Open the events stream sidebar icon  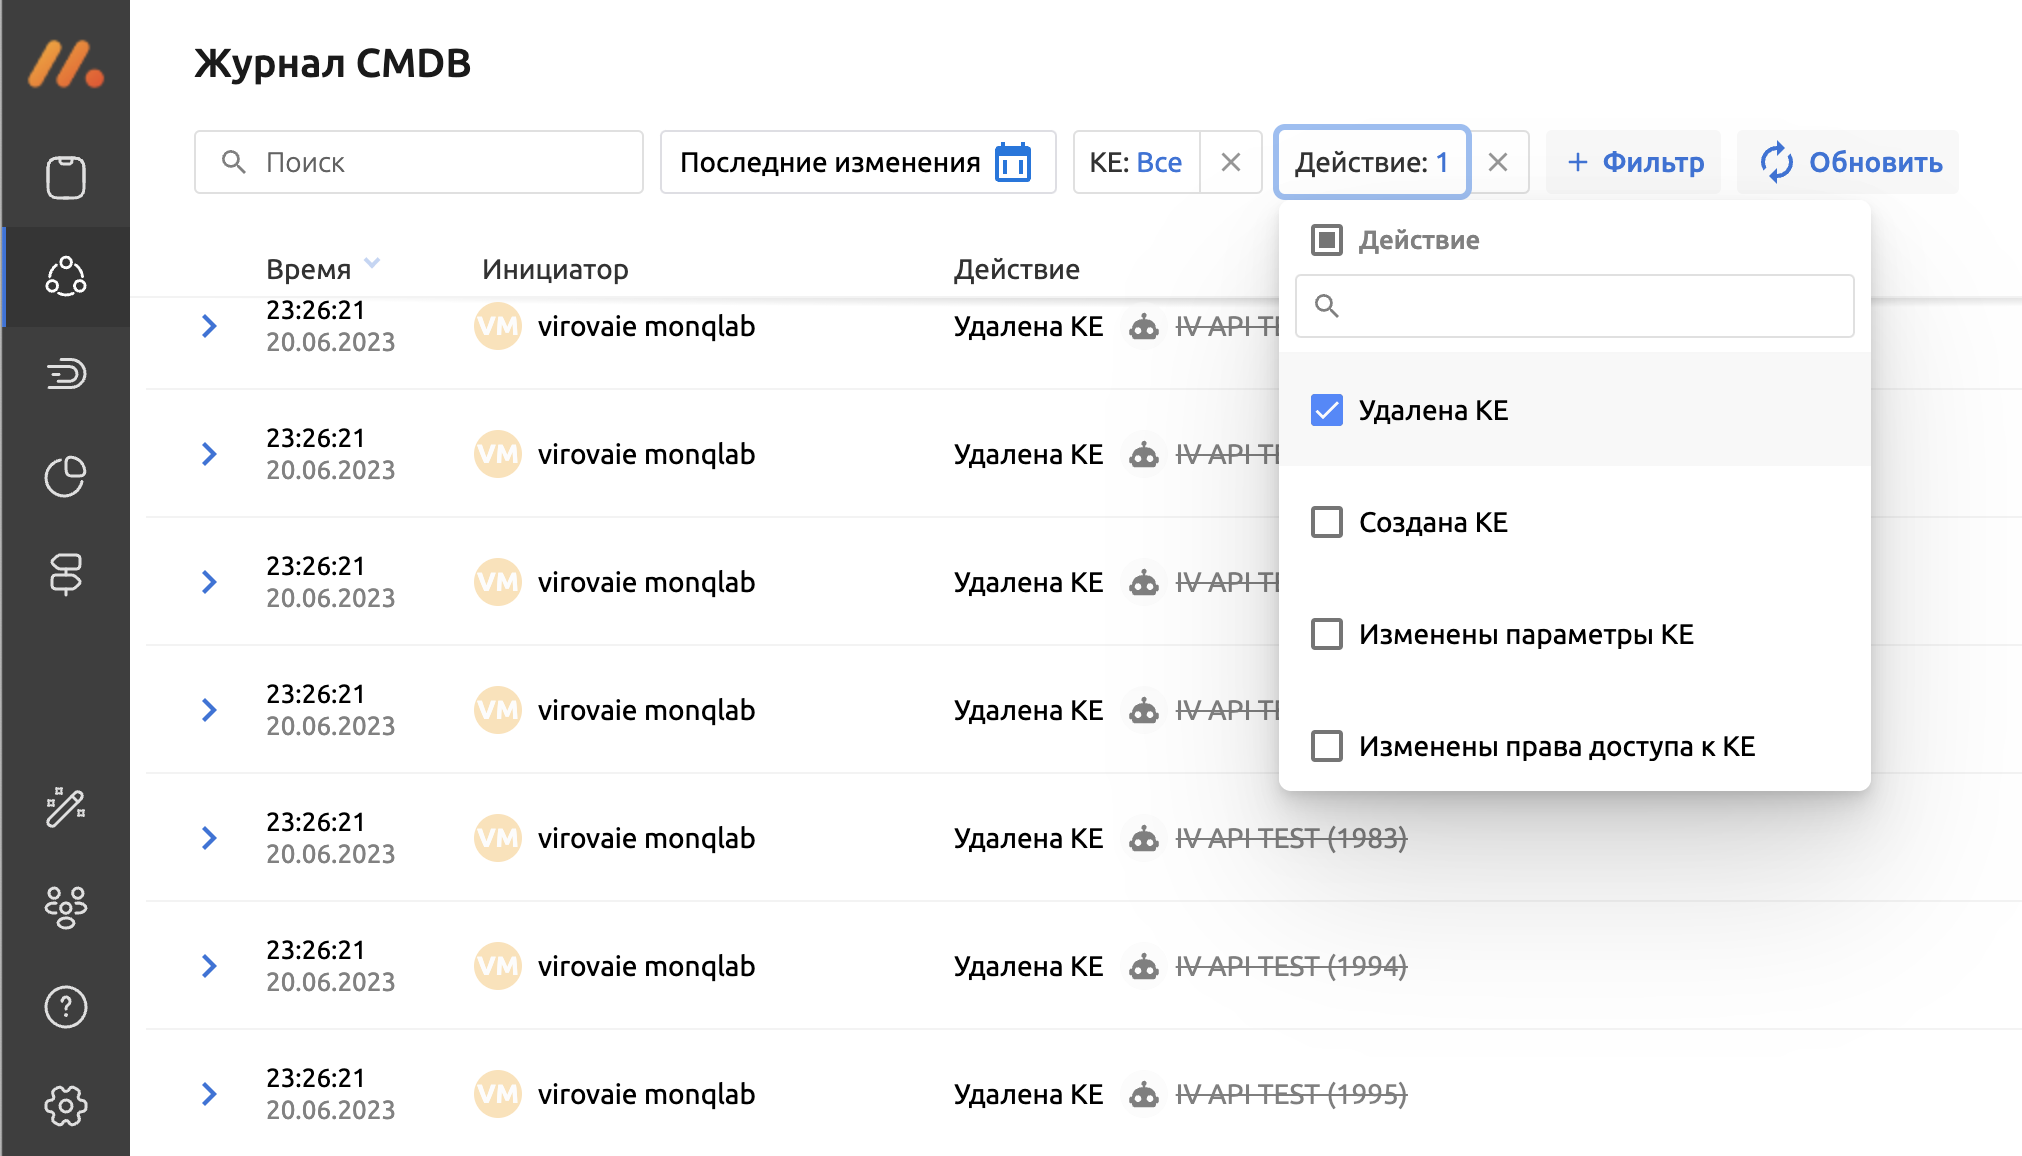66,374
